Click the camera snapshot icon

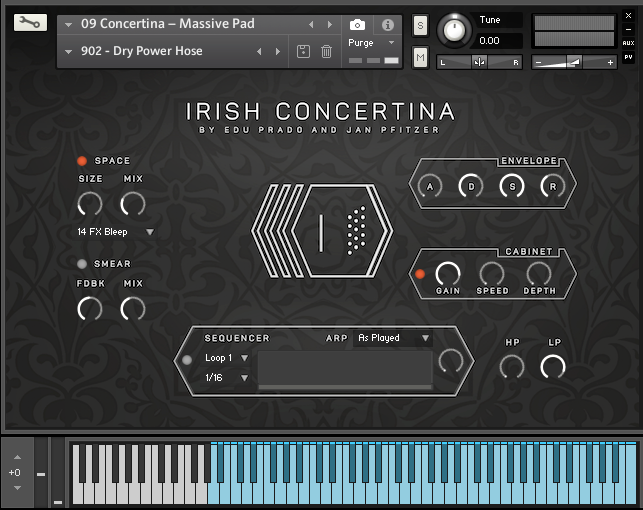[x=358, y=24]
